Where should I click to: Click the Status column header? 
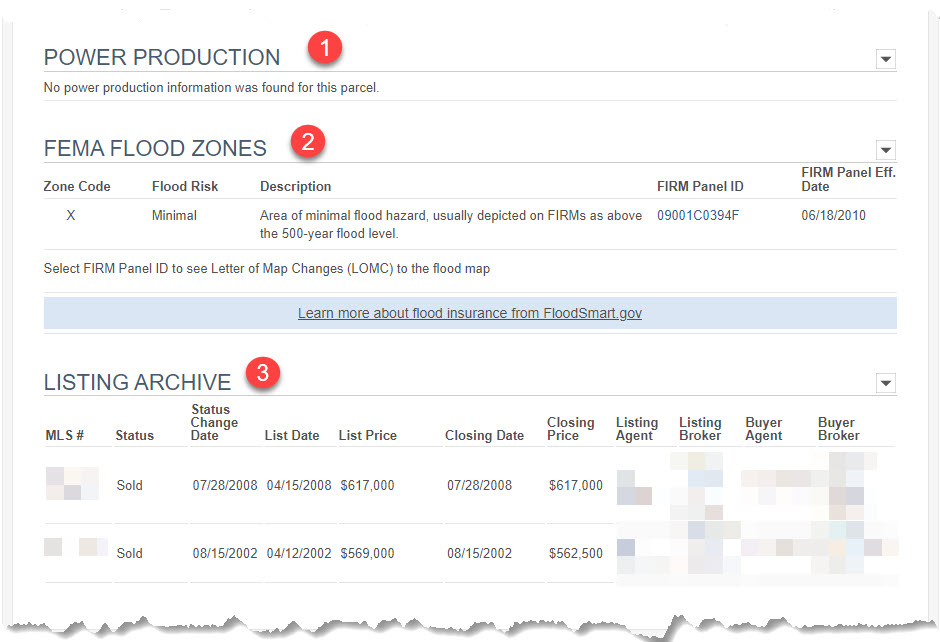coord(134,435)
